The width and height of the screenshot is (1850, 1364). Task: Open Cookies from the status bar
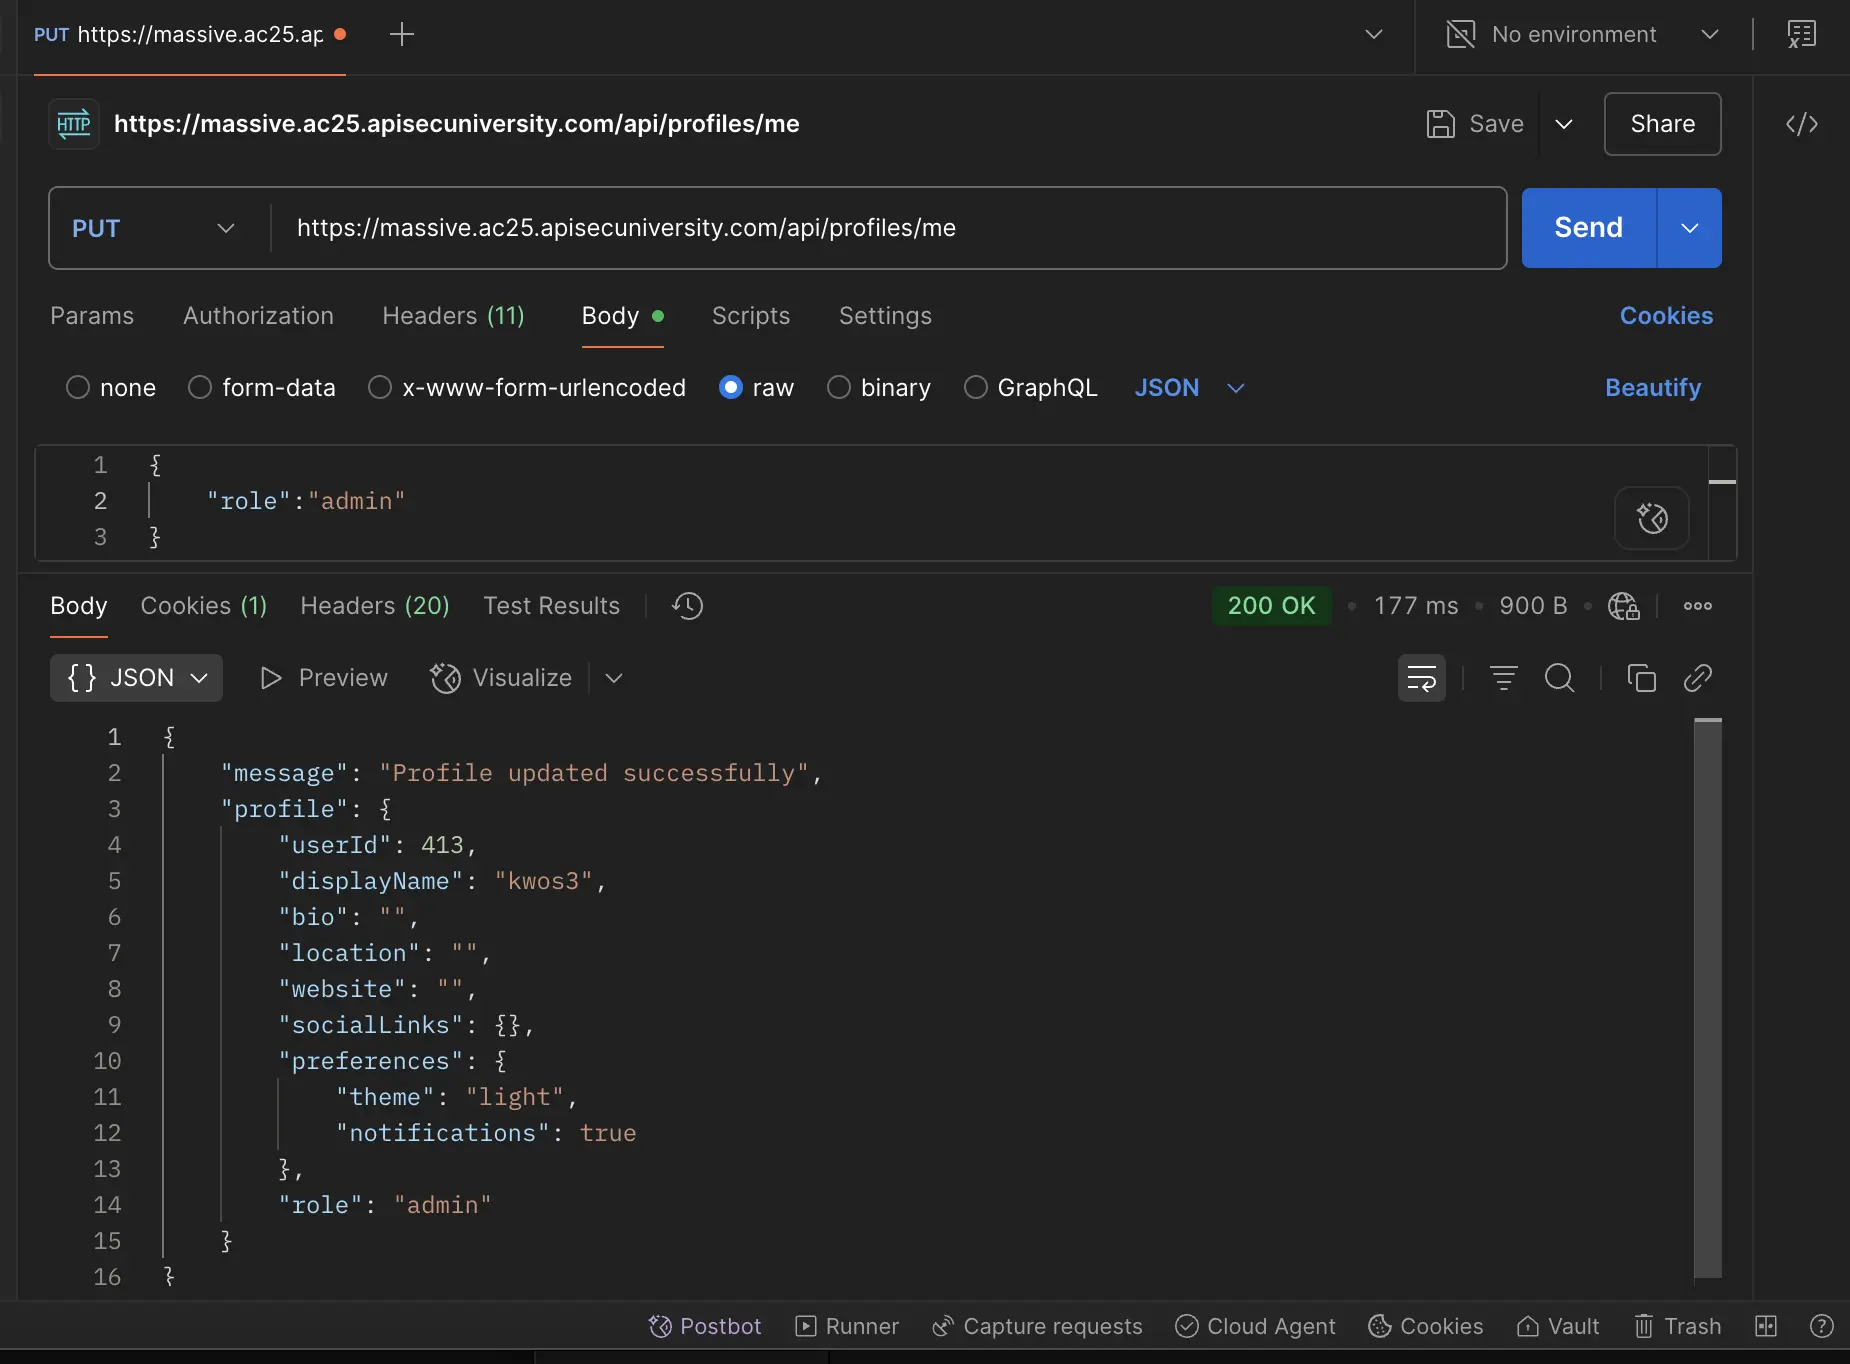pyautogui.click(x=1426, y=1326)
